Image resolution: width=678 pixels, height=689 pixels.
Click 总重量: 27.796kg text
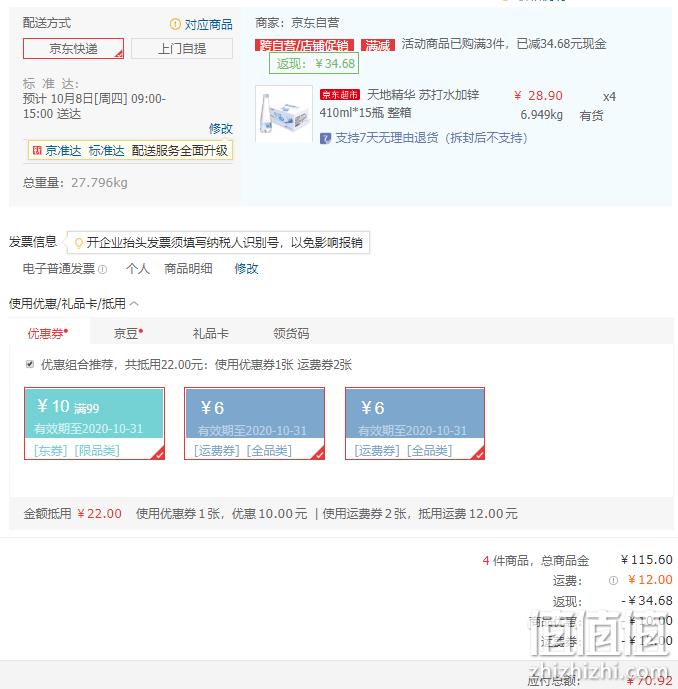(75, 182)
